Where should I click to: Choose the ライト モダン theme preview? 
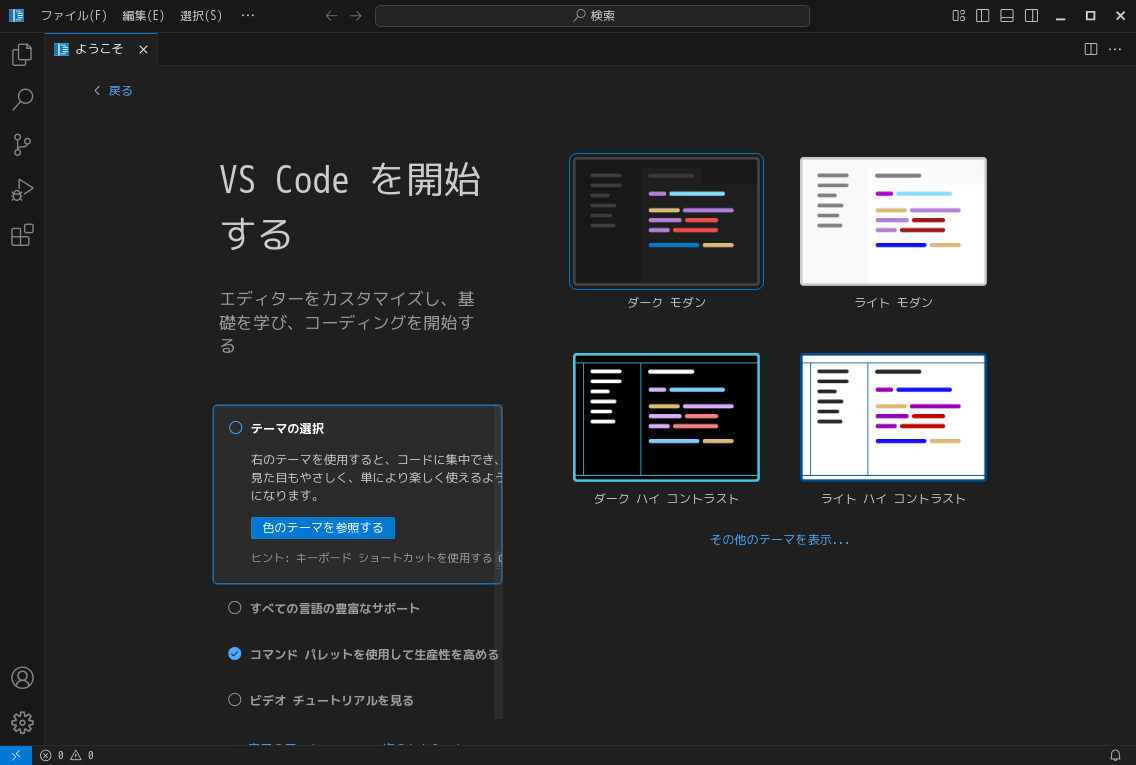pos(893,221)
